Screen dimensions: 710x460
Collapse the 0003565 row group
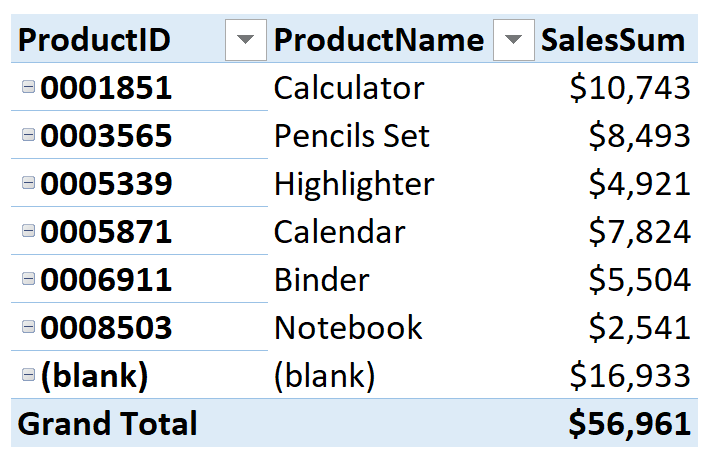coord(27,135)
